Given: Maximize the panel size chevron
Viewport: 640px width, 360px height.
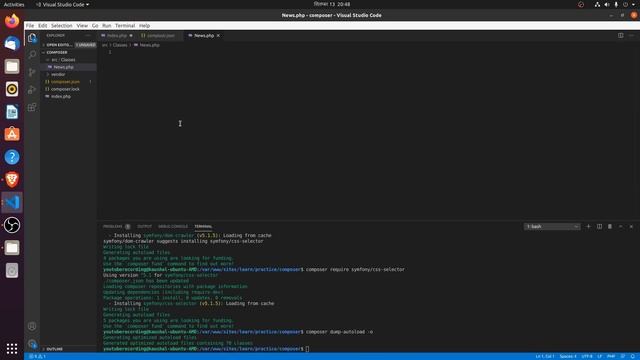Looking at the screenshot, I should tap(620, 226).
